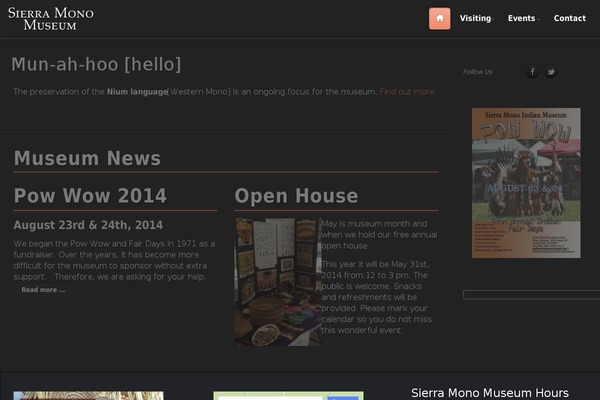Click Read more under Pow Wow 2014
This screenshot has height=400, width=600.
[43, 290]
